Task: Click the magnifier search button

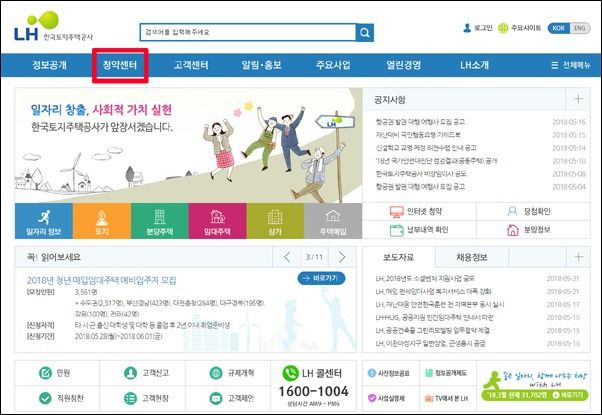Action: tap(365, 33)
